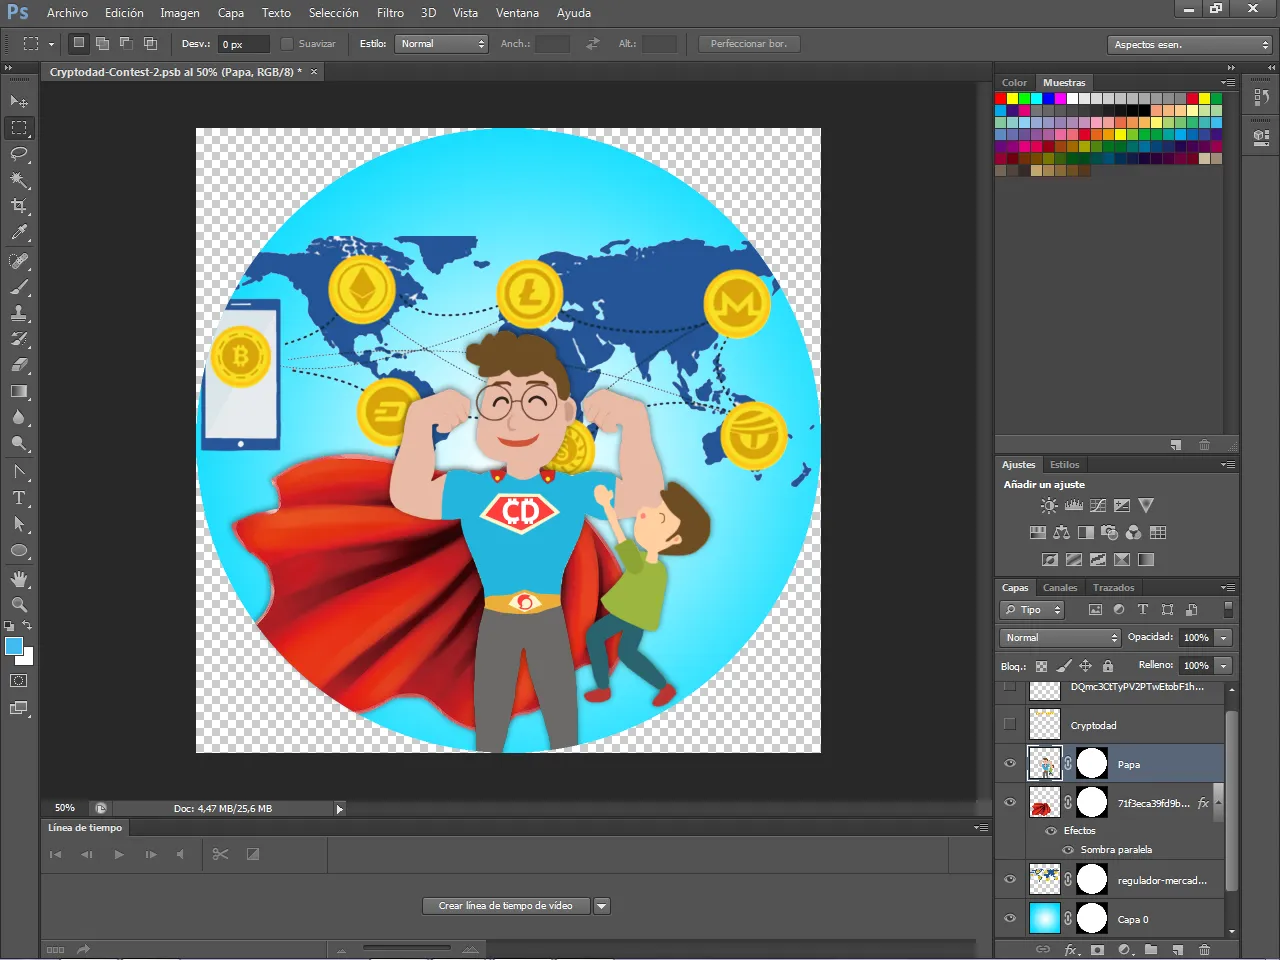Screen dimensions: 1280x960
Task: Create a new layer in Capas panel
Action: click(x=1178, y=950)
